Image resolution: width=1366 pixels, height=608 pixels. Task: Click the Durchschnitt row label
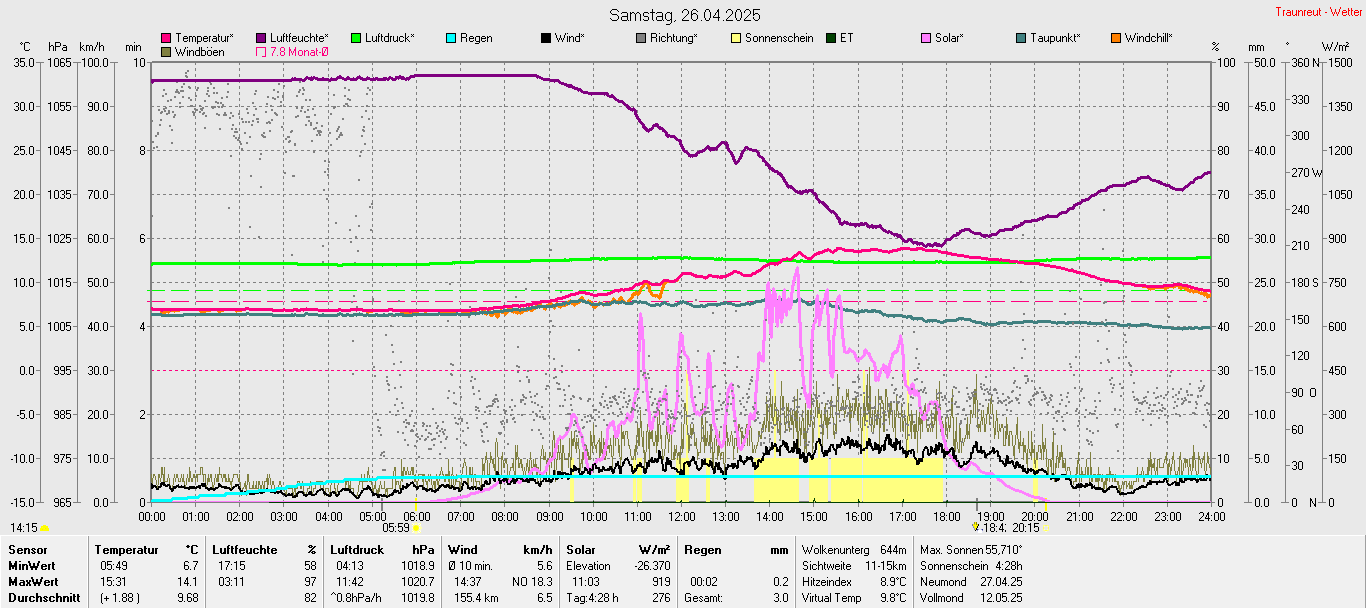click(44, 598)
